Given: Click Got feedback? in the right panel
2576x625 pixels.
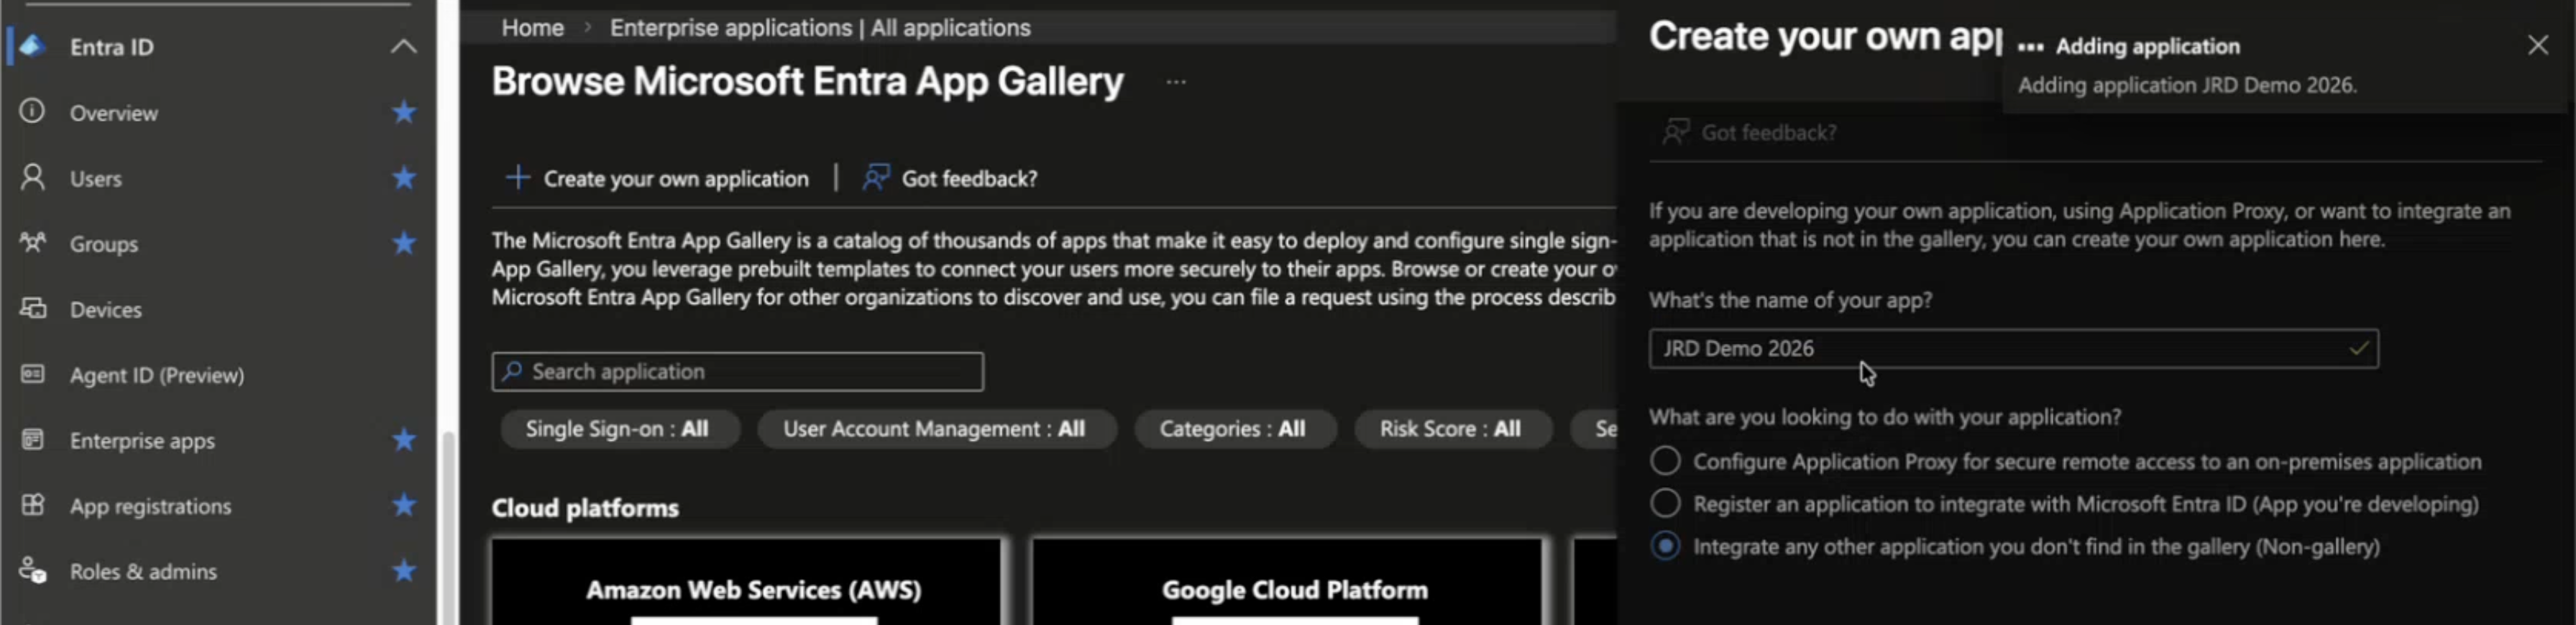Looking at the screenshot, I should [x=1749, y=132].
